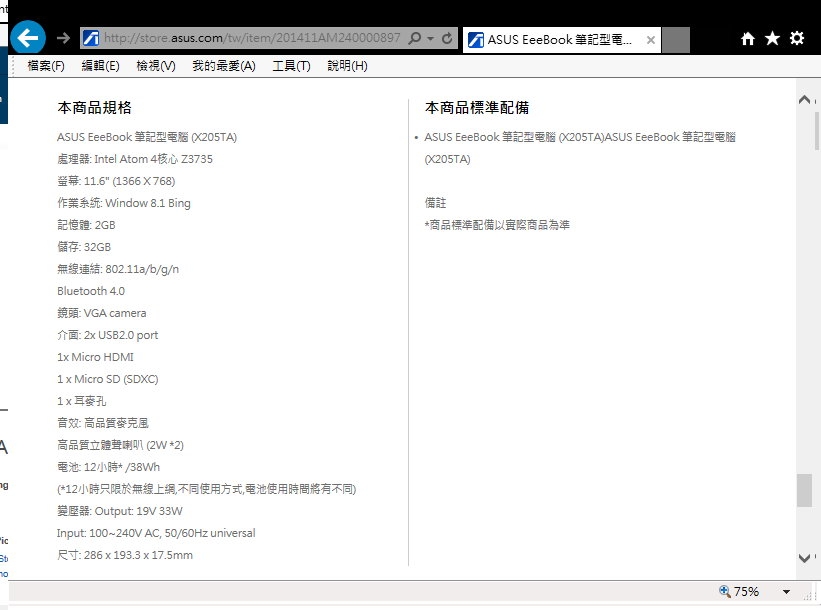Click the 75% zoom percentage text
Viewport: 821px width, 610px height.
tap(747, 592)
